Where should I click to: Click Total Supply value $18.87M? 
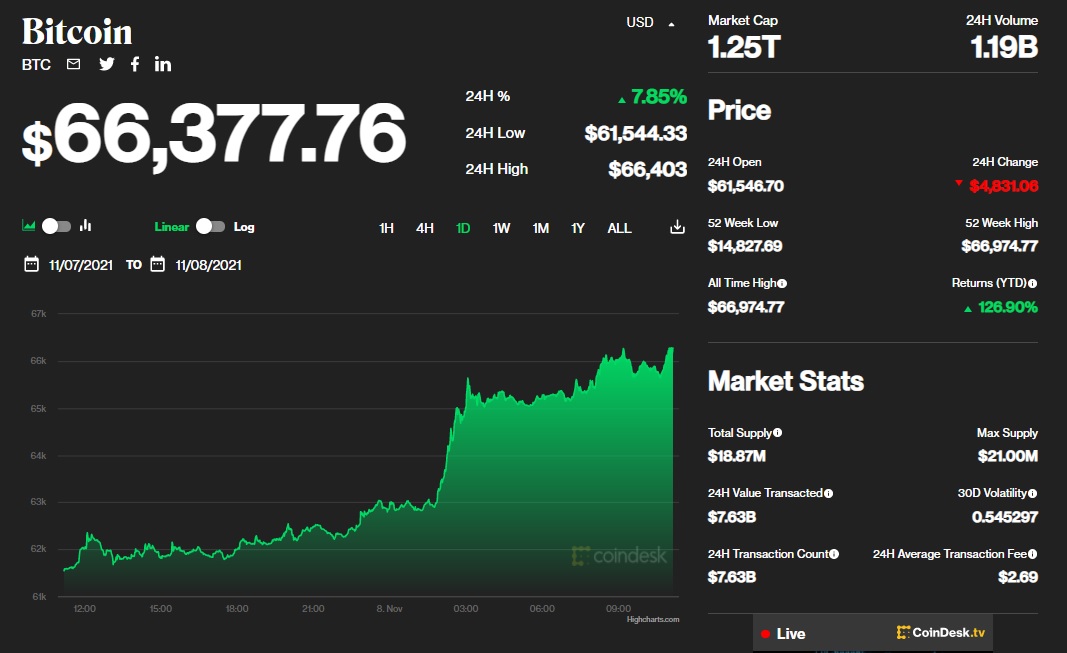pyautogui.click(x=737, y=456)
